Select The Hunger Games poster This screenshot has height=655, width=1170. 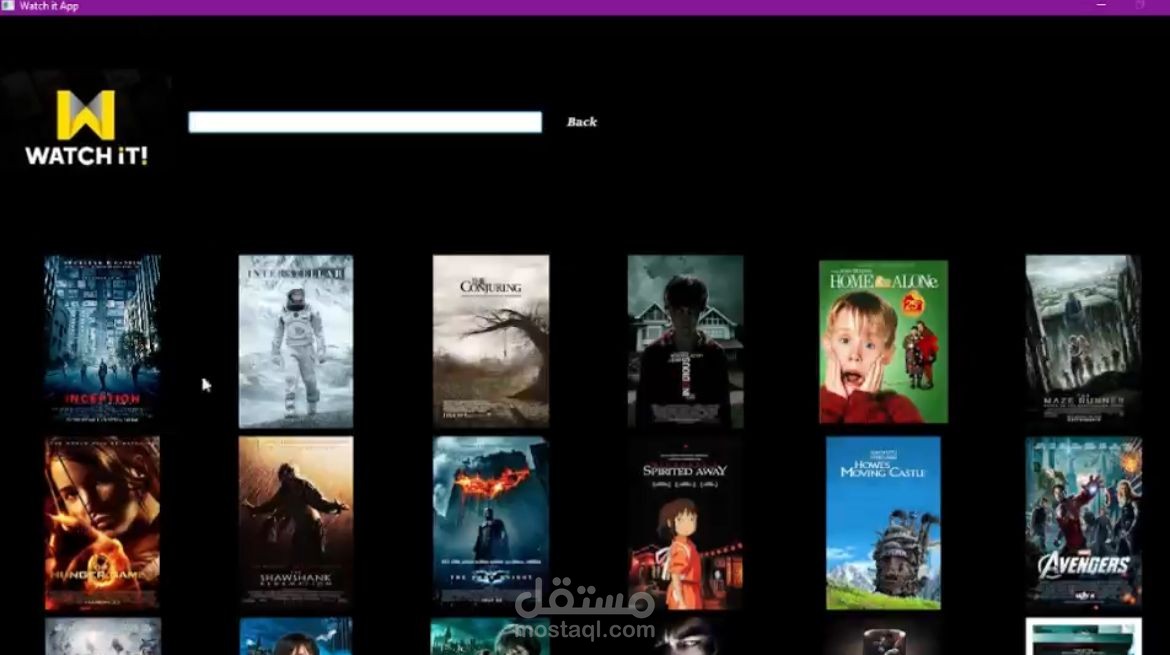pos(102,523)
